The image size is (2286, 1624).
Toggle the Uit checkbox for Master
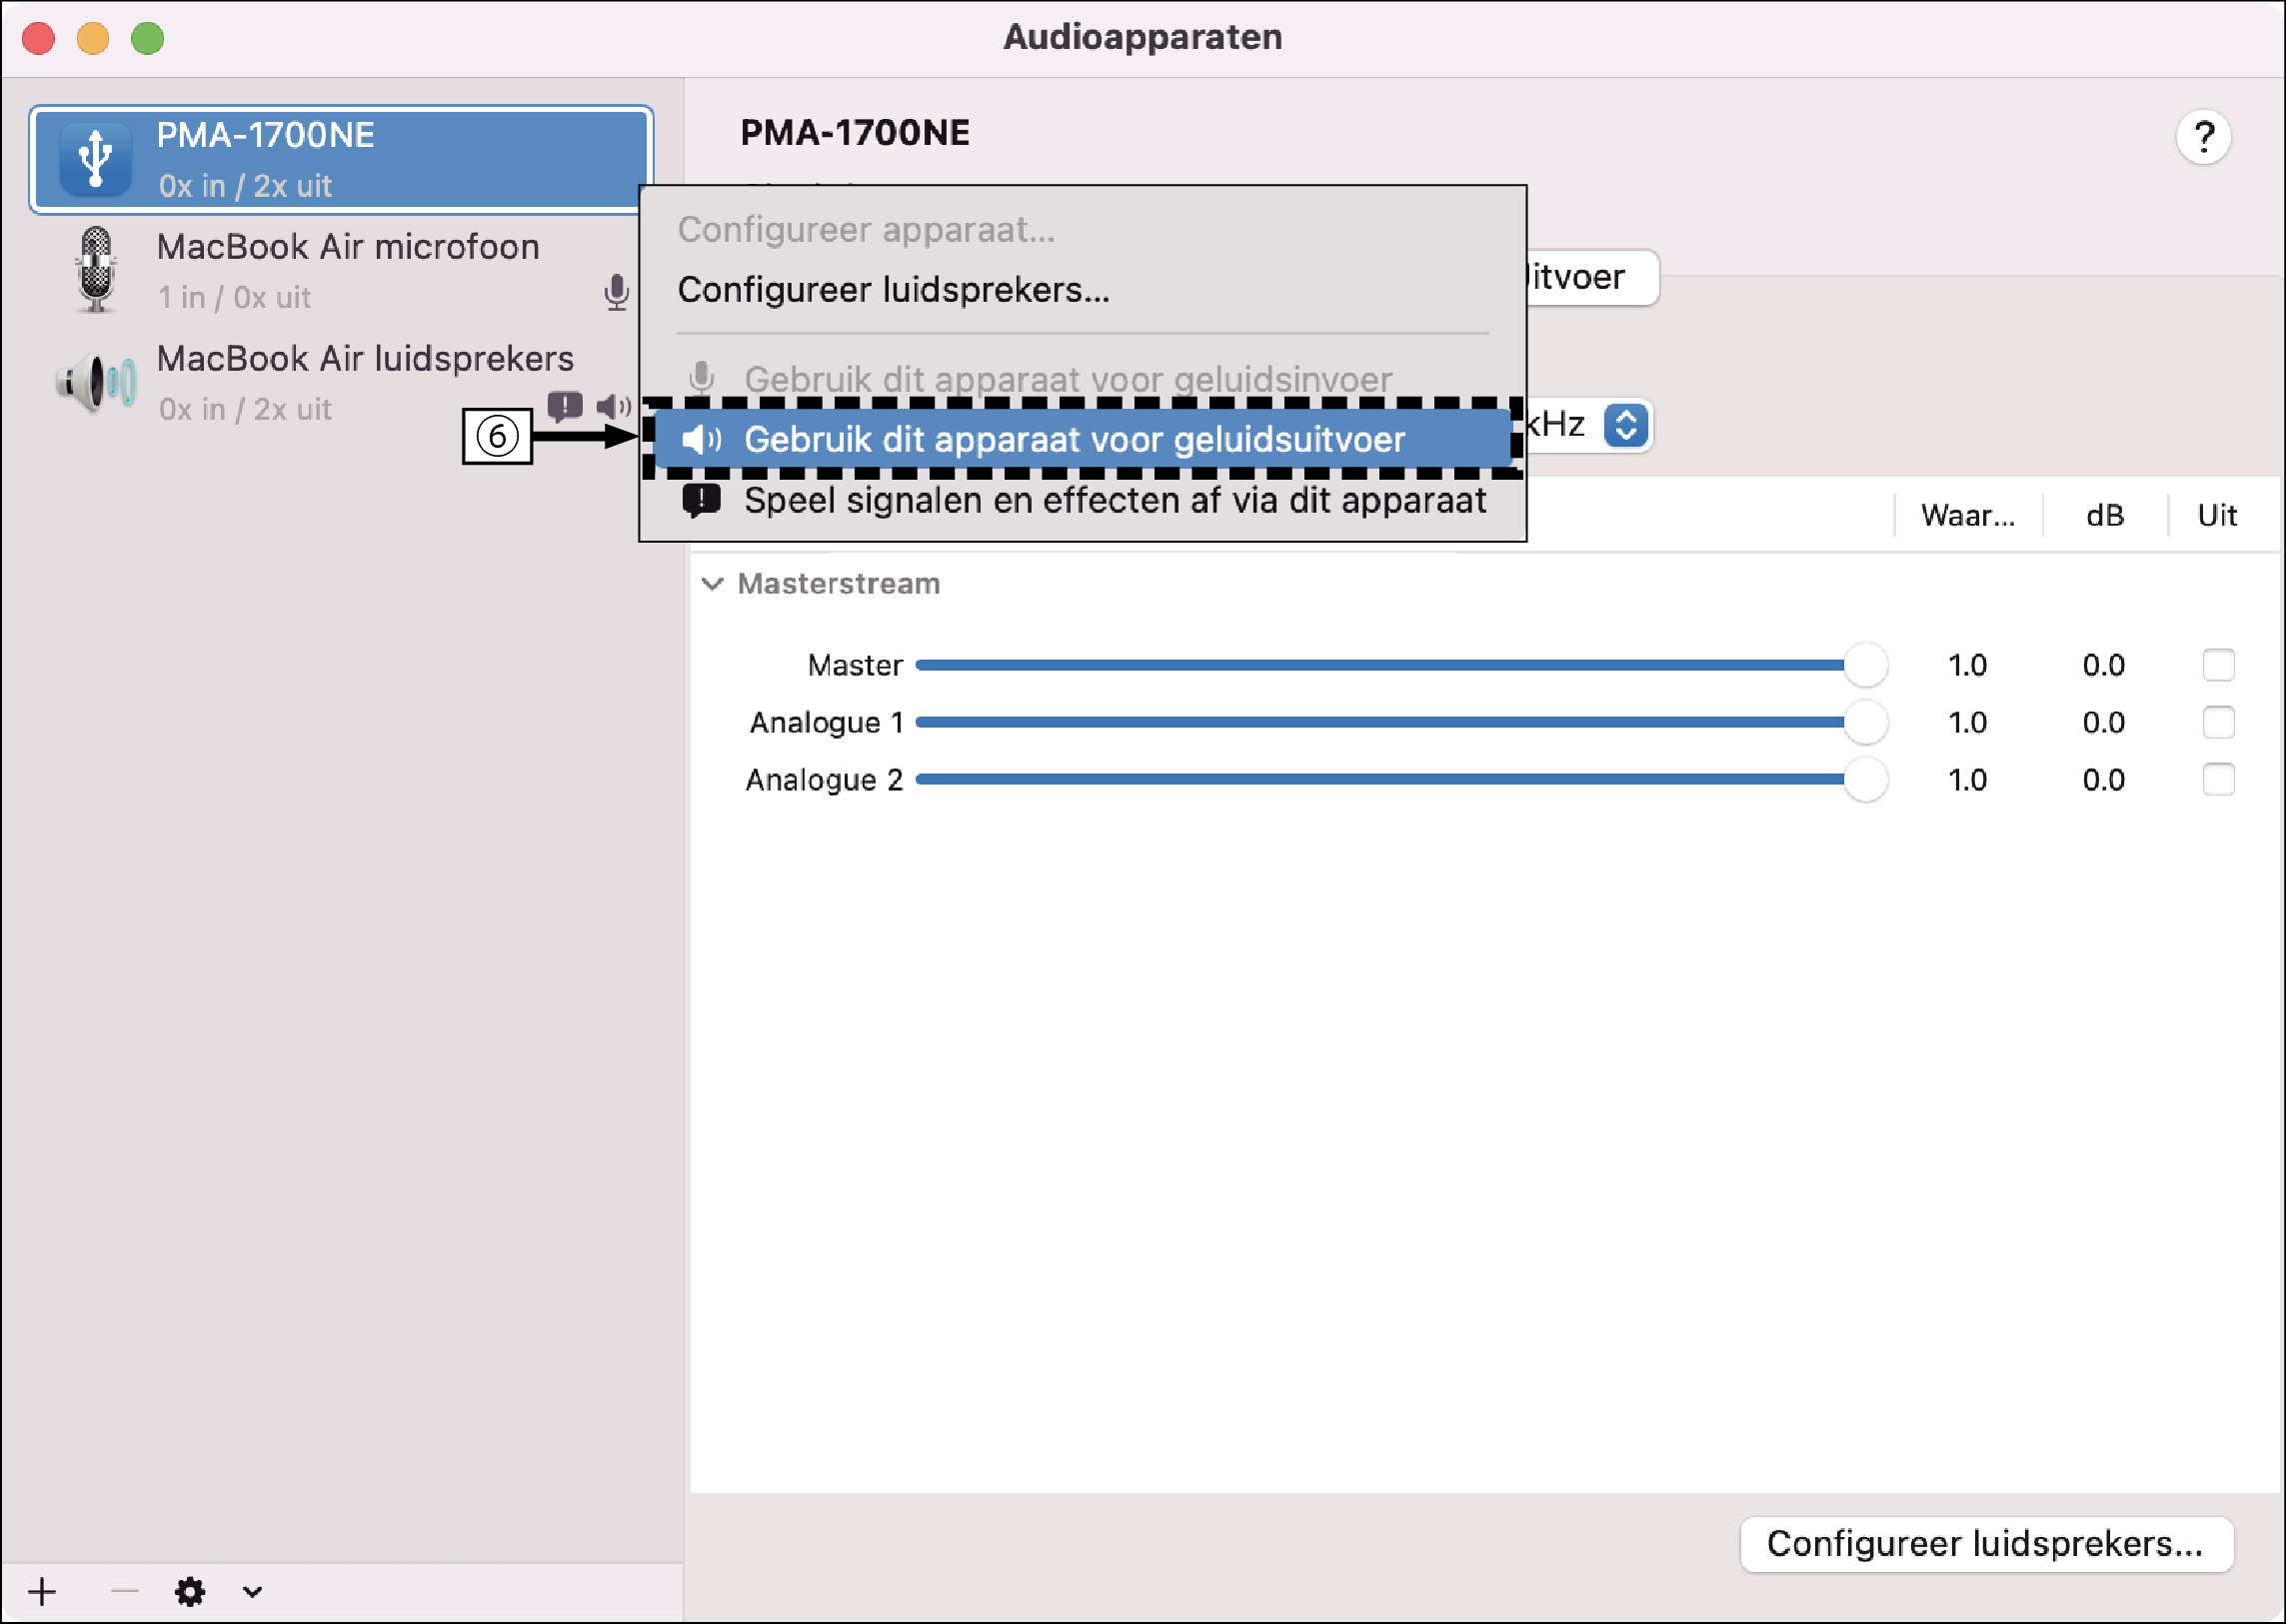pos(2220,664)
